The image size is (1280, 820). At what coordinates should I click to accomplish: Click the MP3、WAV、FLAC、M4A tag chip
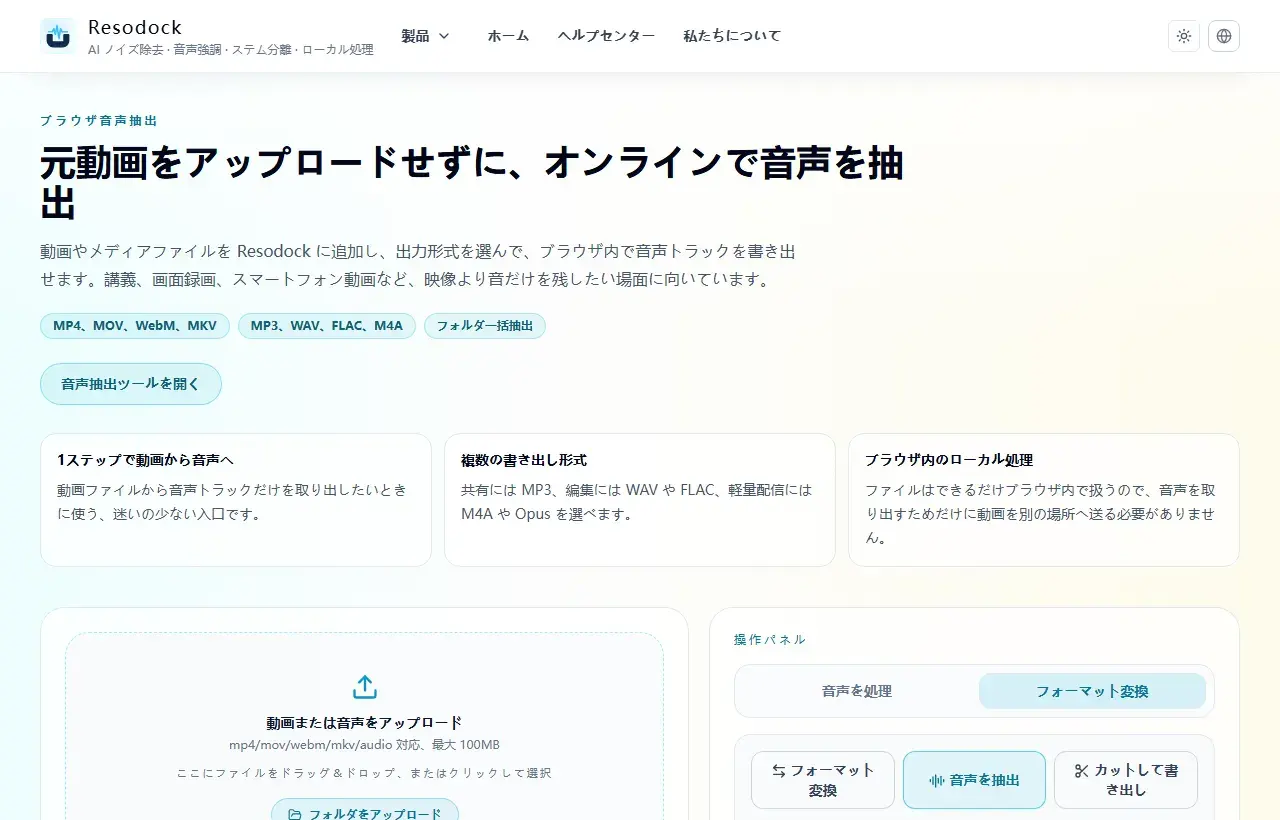coord(327,326)
